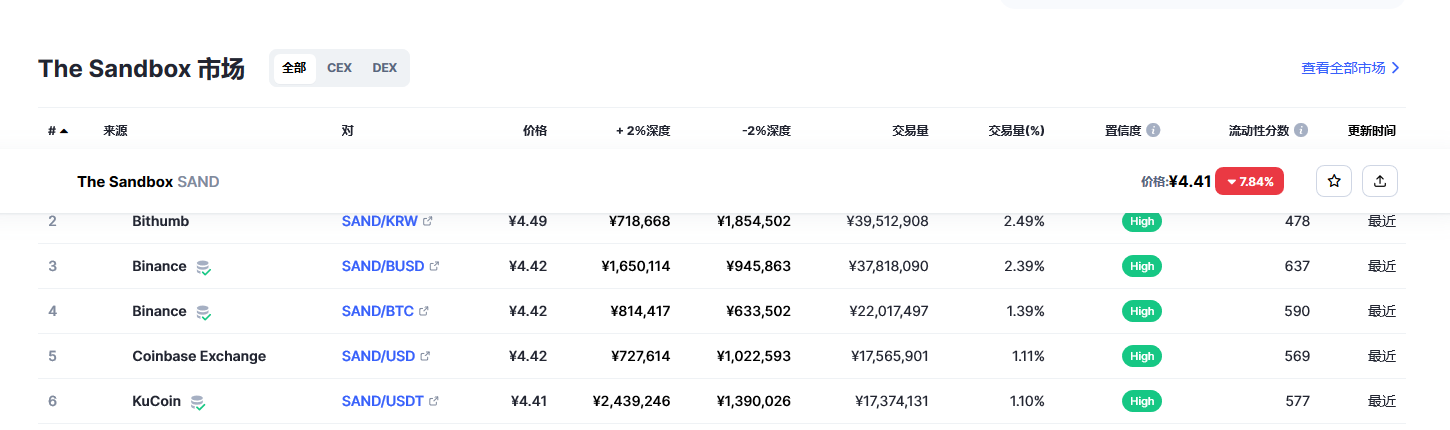Sort by 更新时间 column header
This screenshot has height=430, width=1450.
(x=1372, y=130)
